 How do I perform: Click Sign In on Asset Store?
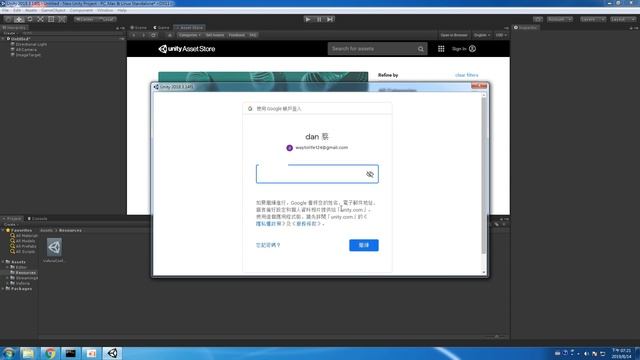(x=463, y=49)
